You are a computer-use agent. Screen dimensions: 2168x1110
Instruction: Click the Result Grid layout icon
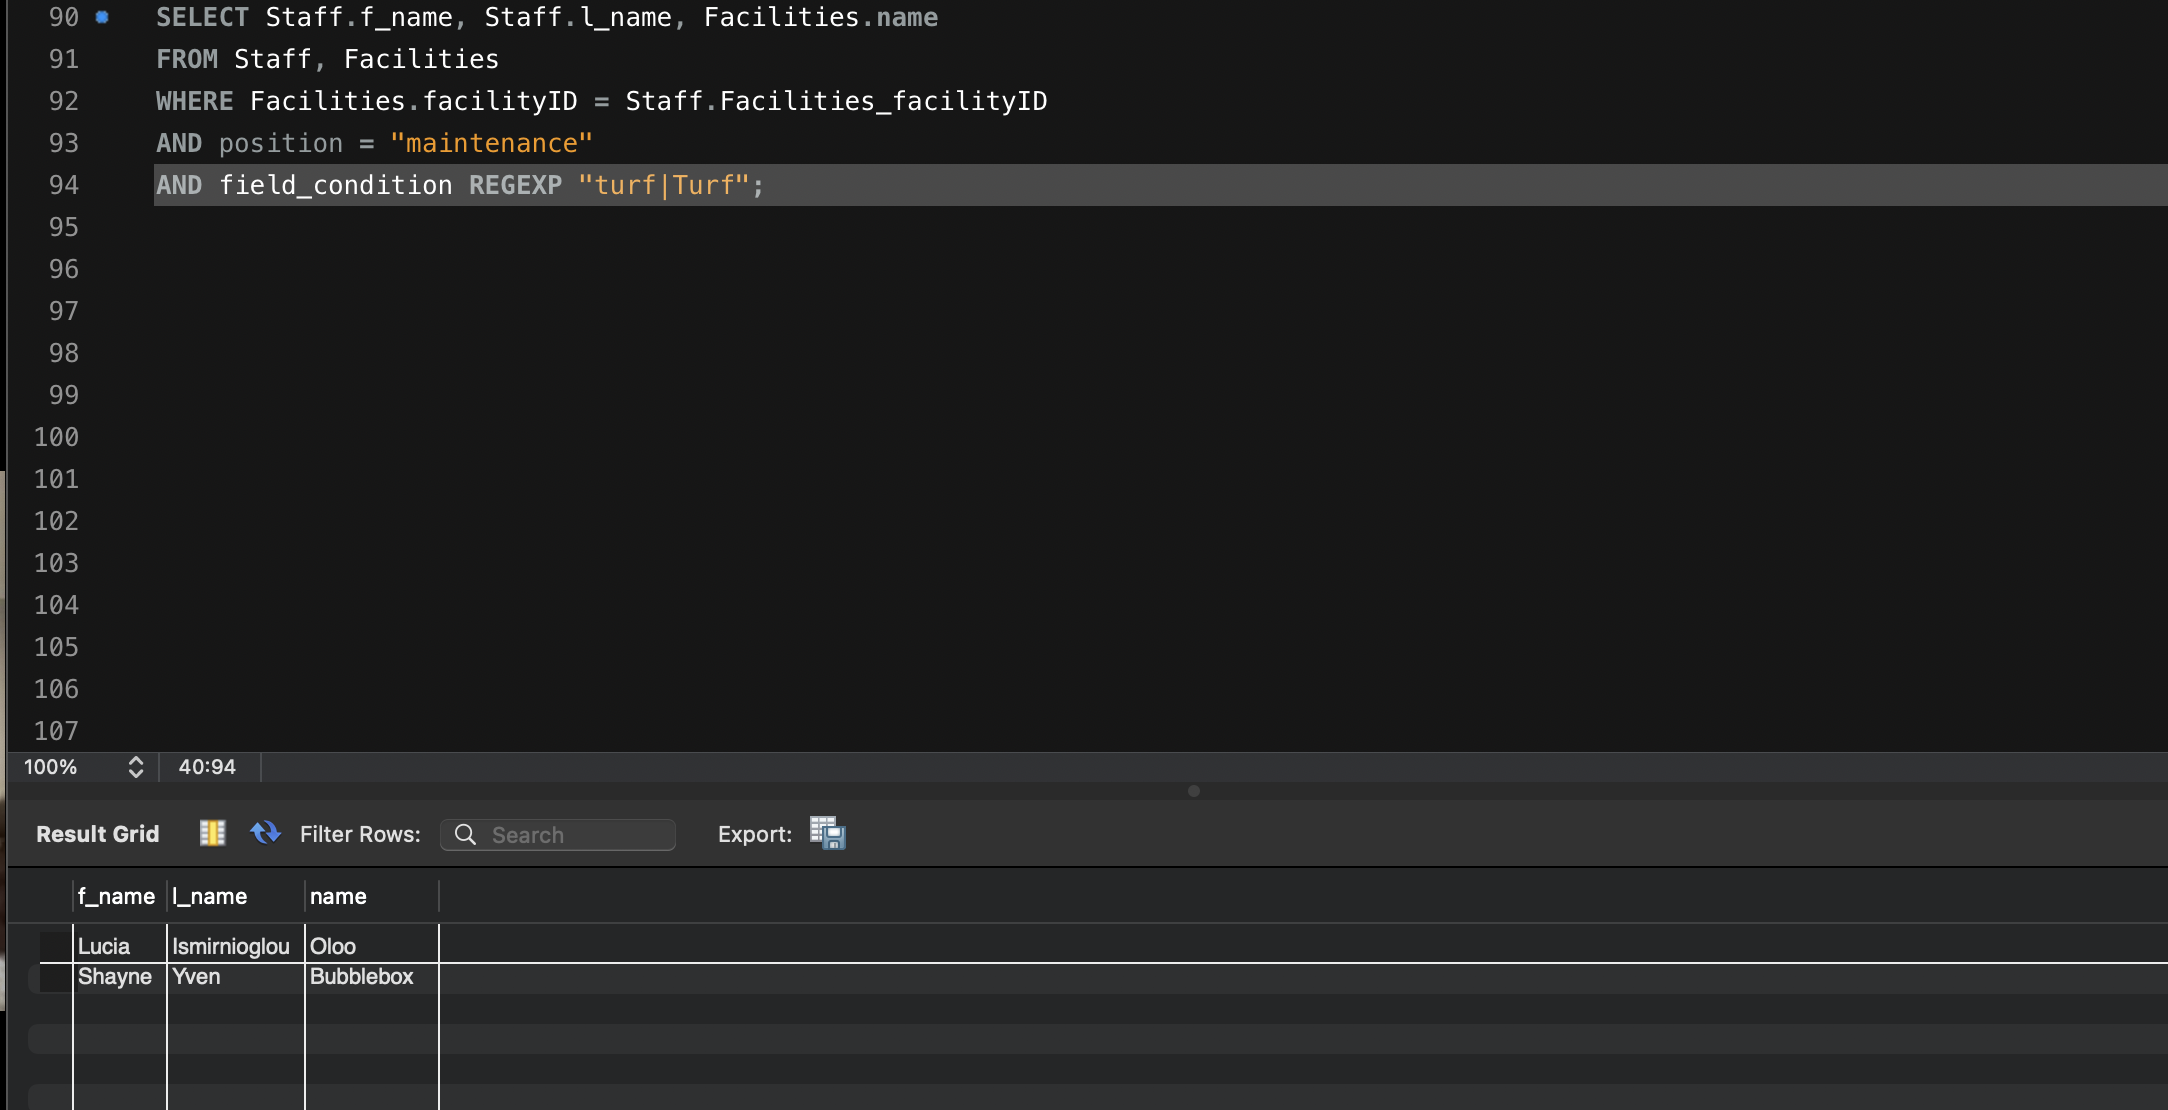(211, 833)
